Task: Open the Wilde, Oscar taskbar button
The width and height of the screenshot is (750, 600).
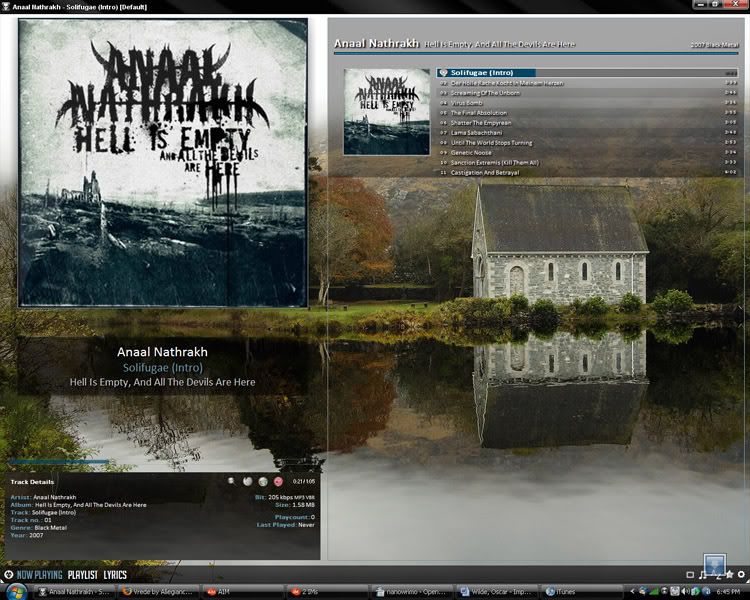Action: tap(495, 592)
